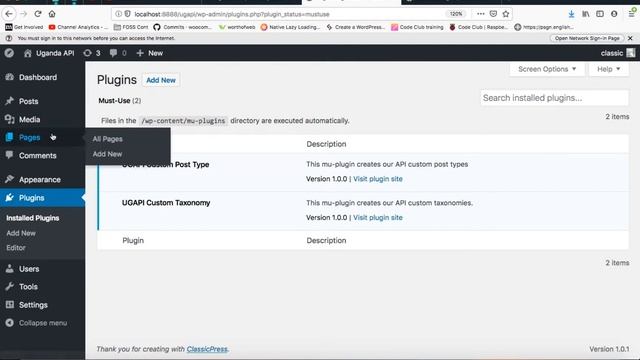
Task: Expand the Help dropdown tab
Action: pyautogui.click(x=608, y=69)
